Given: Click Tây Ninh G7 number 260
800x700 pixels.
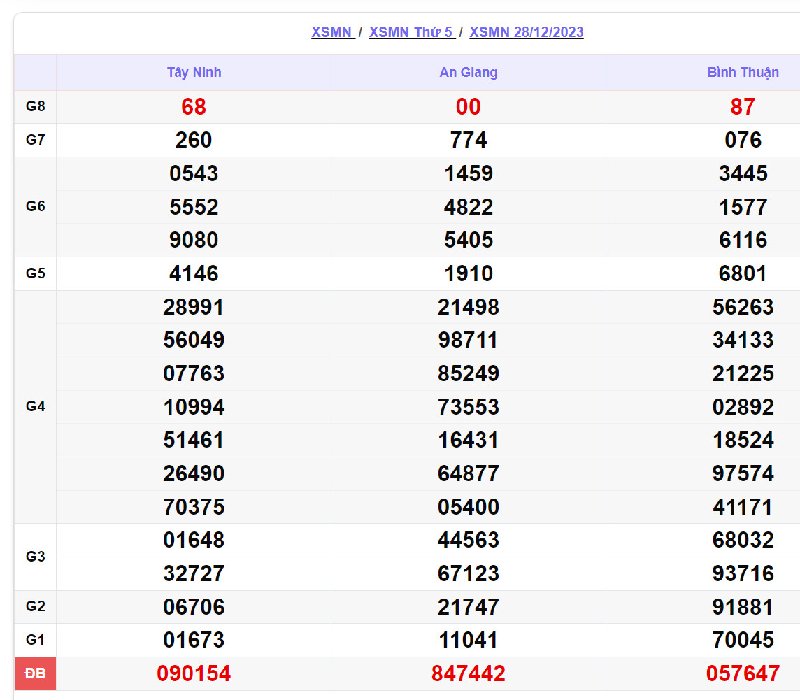Looking at the screenshot, I should point(194,140).
